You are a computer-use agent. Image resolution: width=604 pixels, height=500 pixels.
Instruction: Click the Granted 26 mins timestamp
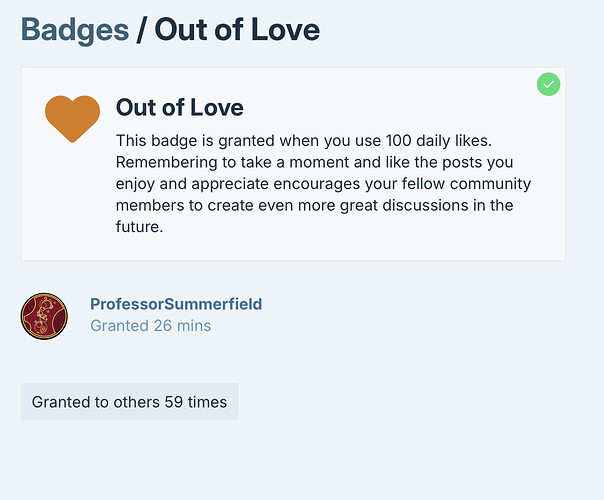151,326
